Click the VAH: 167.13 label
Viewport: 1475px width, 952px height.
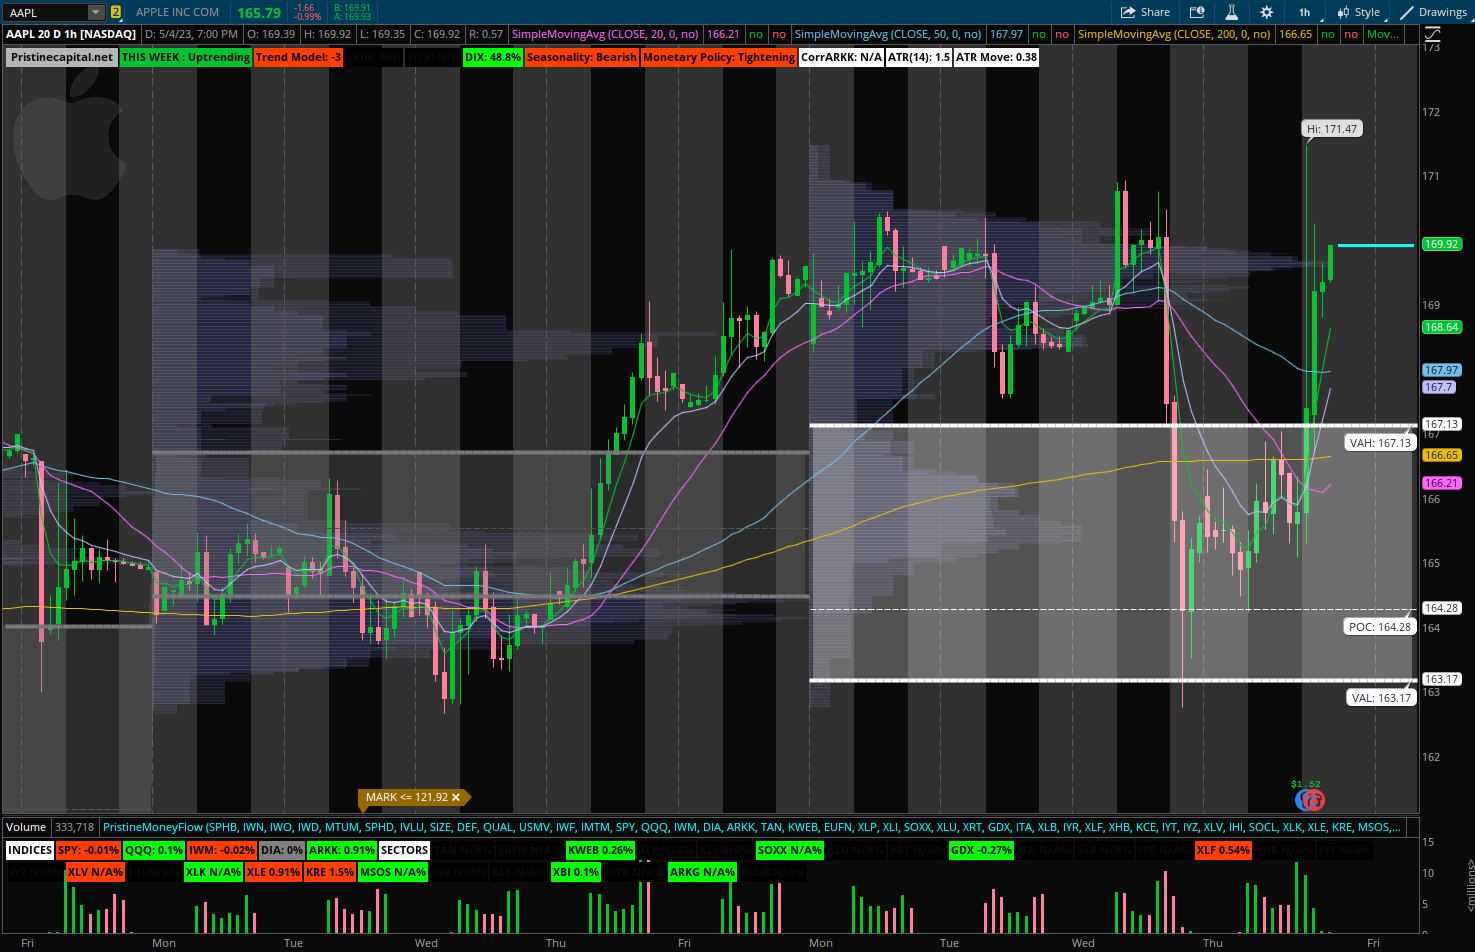[1380, 443]
